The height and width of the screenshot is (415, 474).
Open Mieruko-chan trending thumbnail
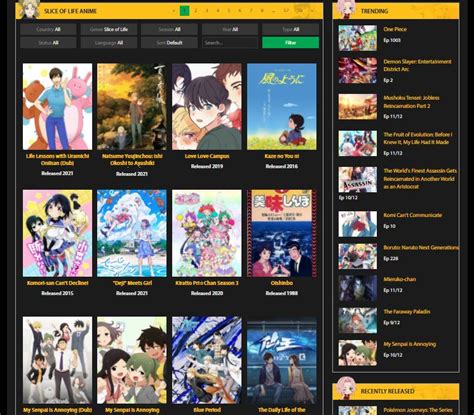pos(358,288)
